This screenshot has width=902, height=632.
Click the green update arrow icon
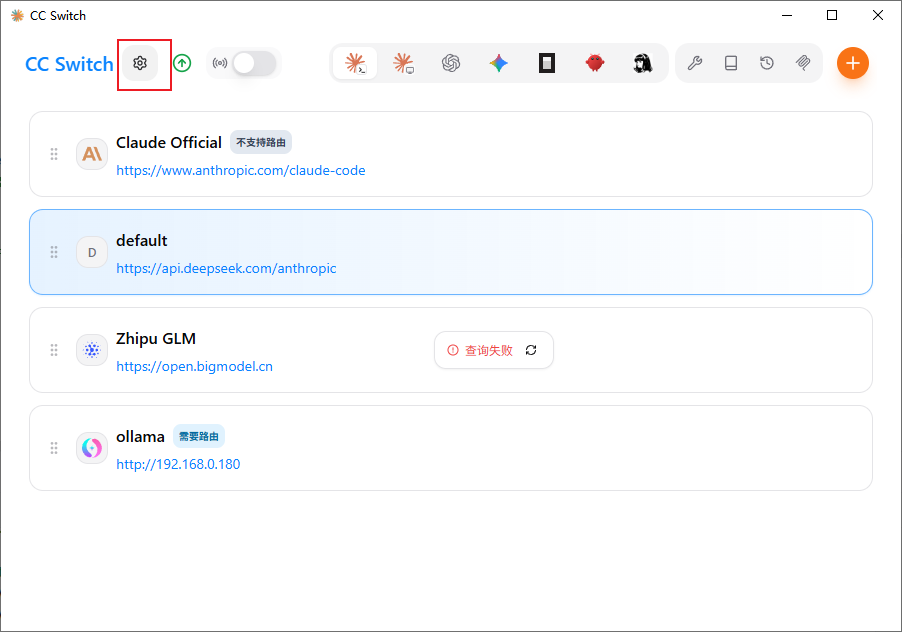coord(182,63)
